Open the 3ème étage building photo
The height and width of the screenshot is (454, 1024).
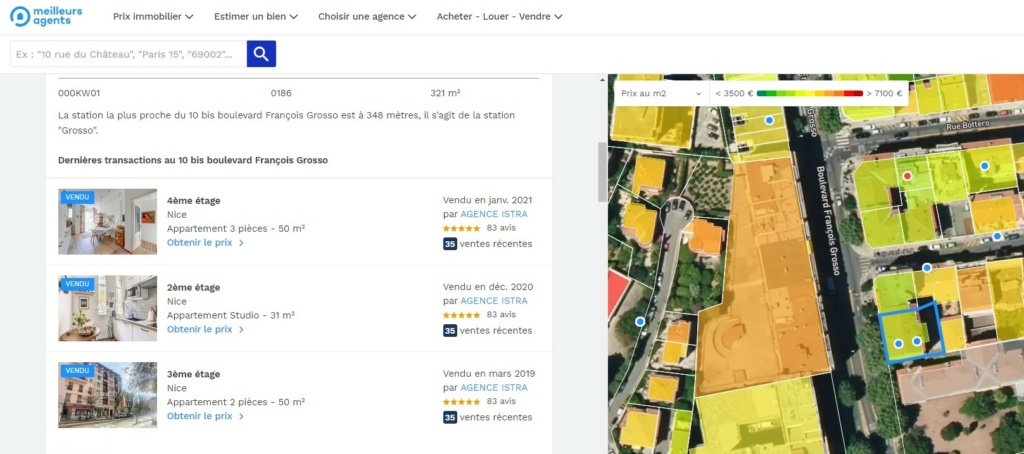tap(107, 395)
